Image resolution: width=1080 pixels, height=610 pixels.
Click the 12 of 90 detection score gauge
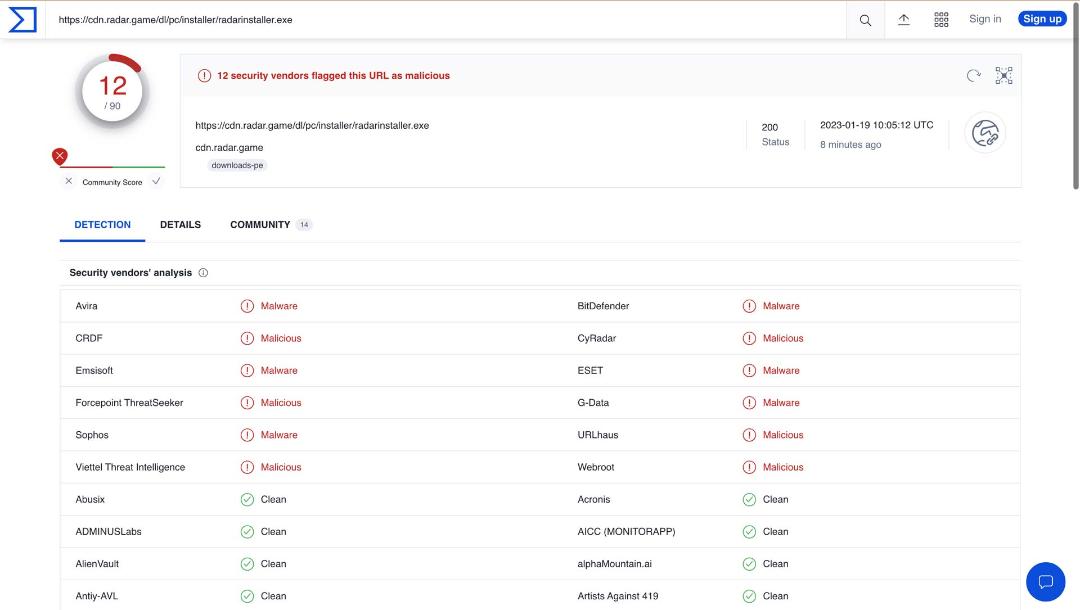[112, 92]
